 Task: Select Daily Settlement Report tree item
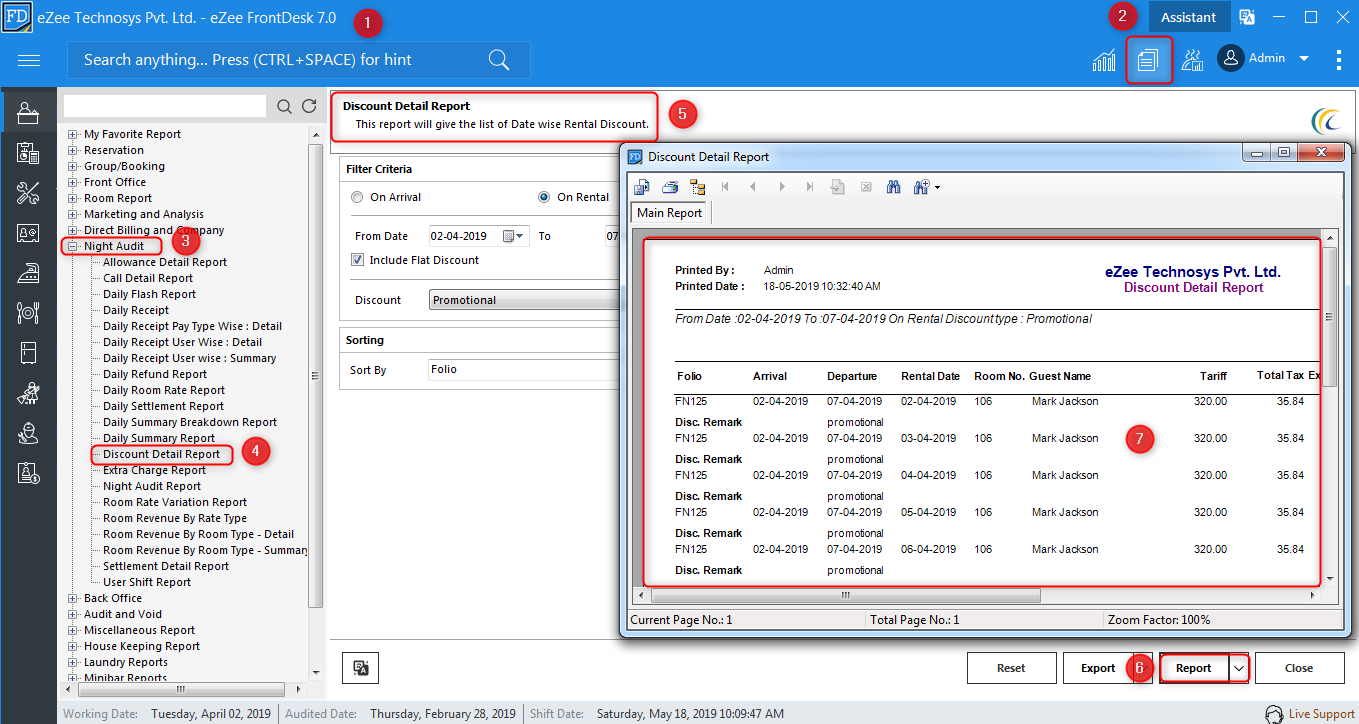coord(164,406)
